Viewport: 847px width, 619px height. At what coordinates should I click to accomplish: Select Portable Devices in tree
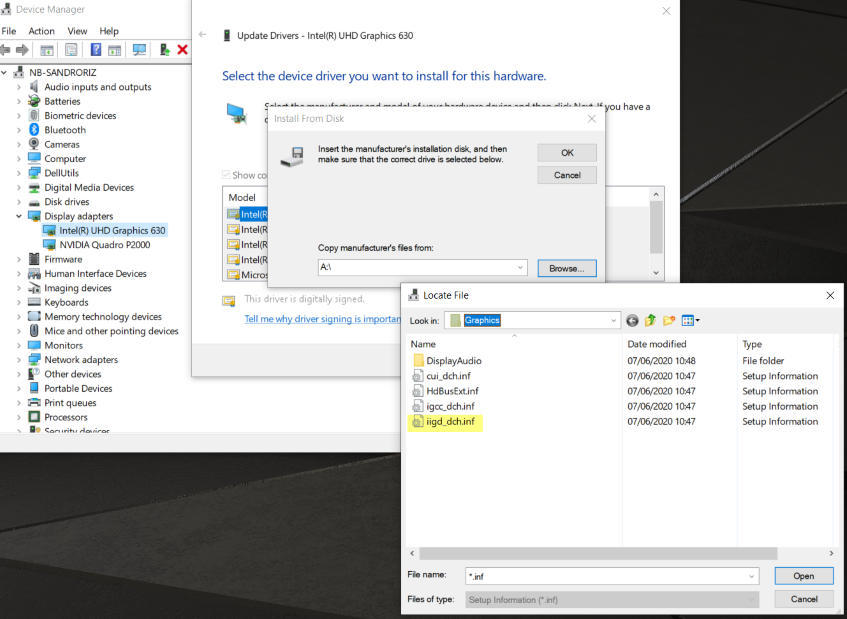click(x=78, y=388)
